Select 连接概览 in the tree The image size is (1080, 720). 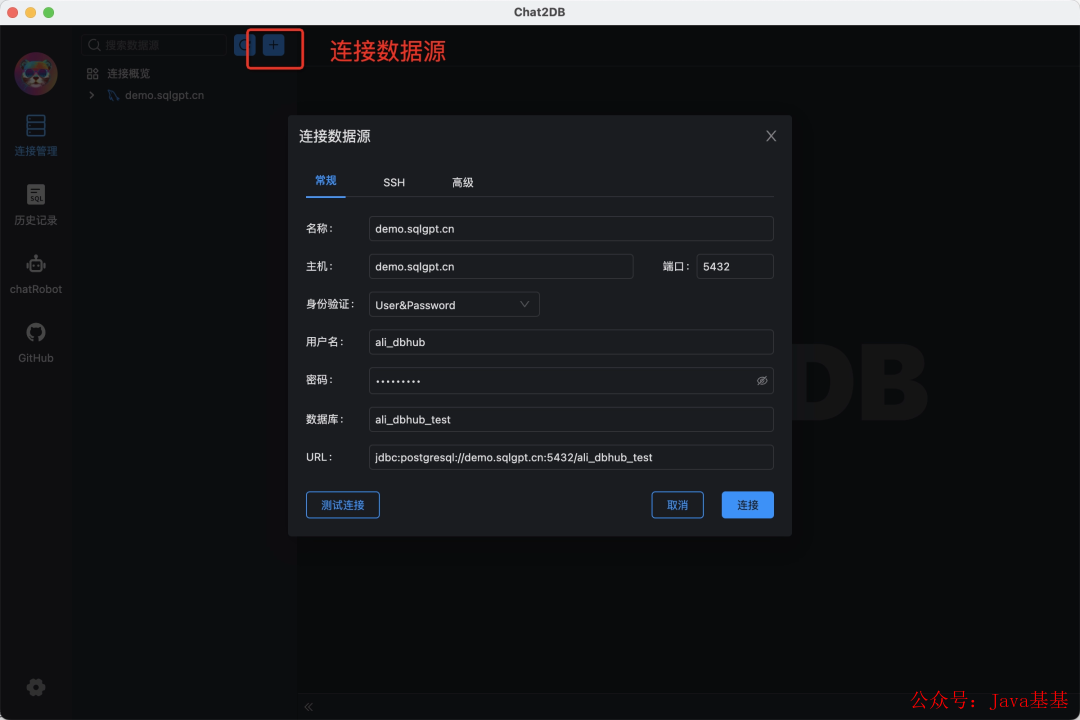click(x=128, y=74)
